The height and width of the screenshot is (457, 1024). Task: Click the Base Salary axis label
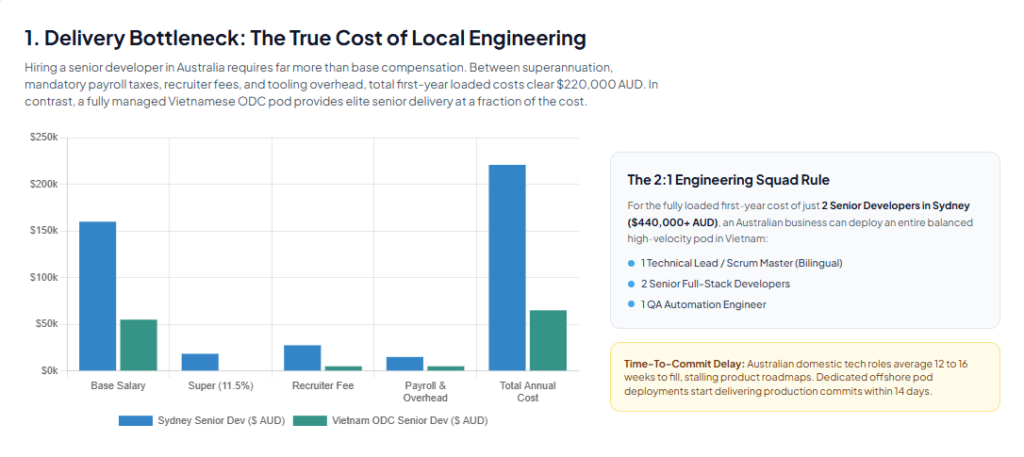(x=118, y=386)
